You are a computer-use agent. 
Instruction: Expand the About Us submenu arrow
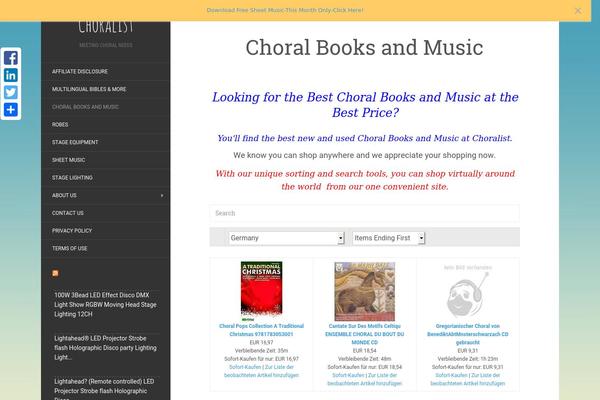point(162,196)
